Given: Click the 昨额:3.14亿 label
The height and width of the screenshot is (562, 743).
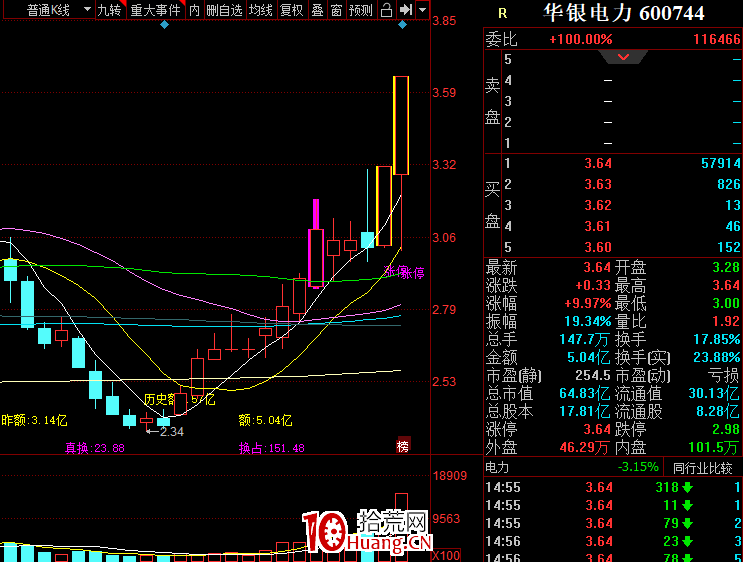Looking at the screenshot, I should point(34,420).
